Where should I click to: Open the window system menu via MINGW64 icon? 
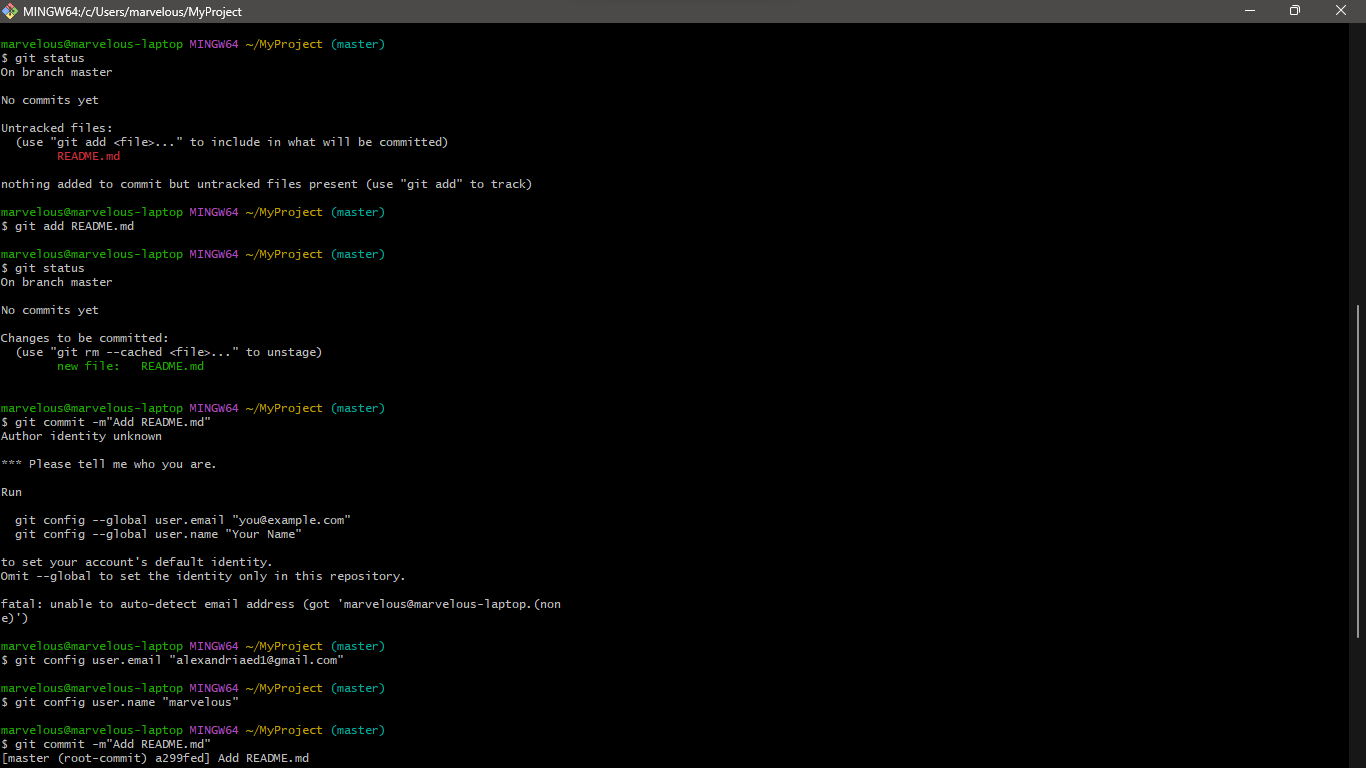10,11
